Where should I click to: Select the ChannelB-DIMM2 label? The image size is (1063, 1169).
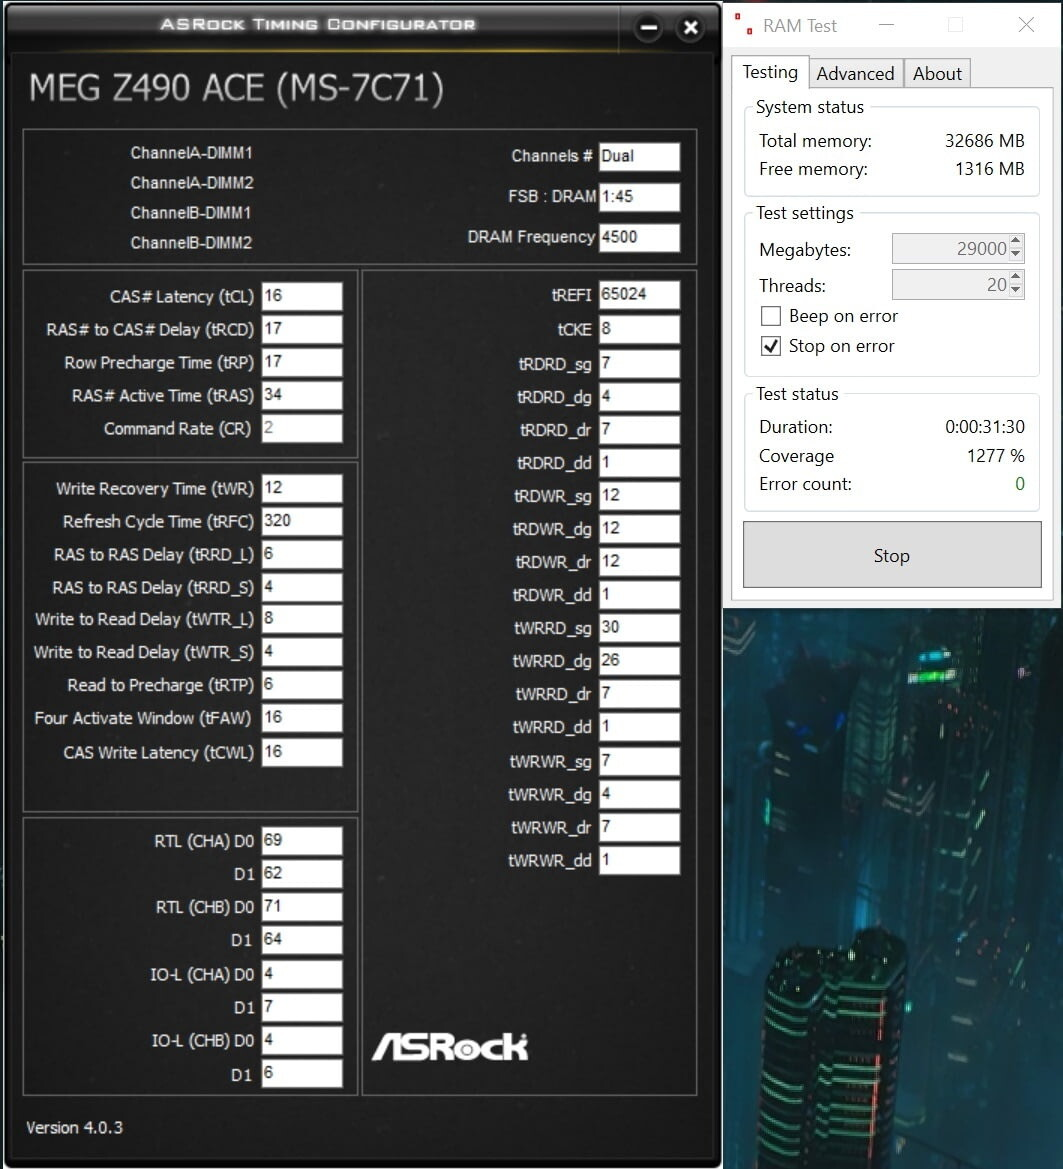point(192,243)
